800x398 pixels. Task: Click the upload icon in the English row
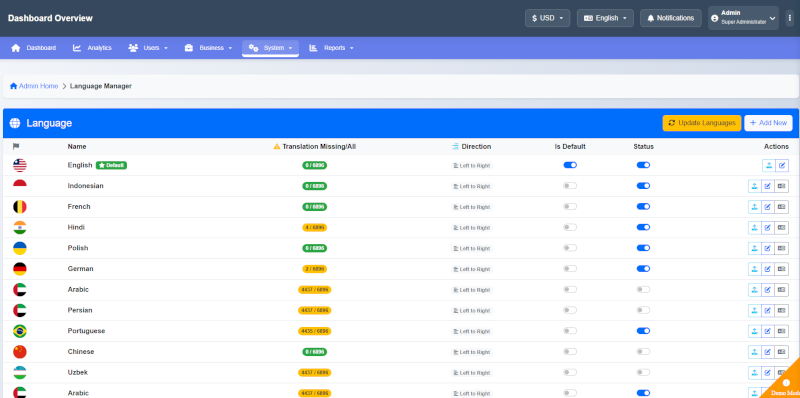[x=768, y=165]
